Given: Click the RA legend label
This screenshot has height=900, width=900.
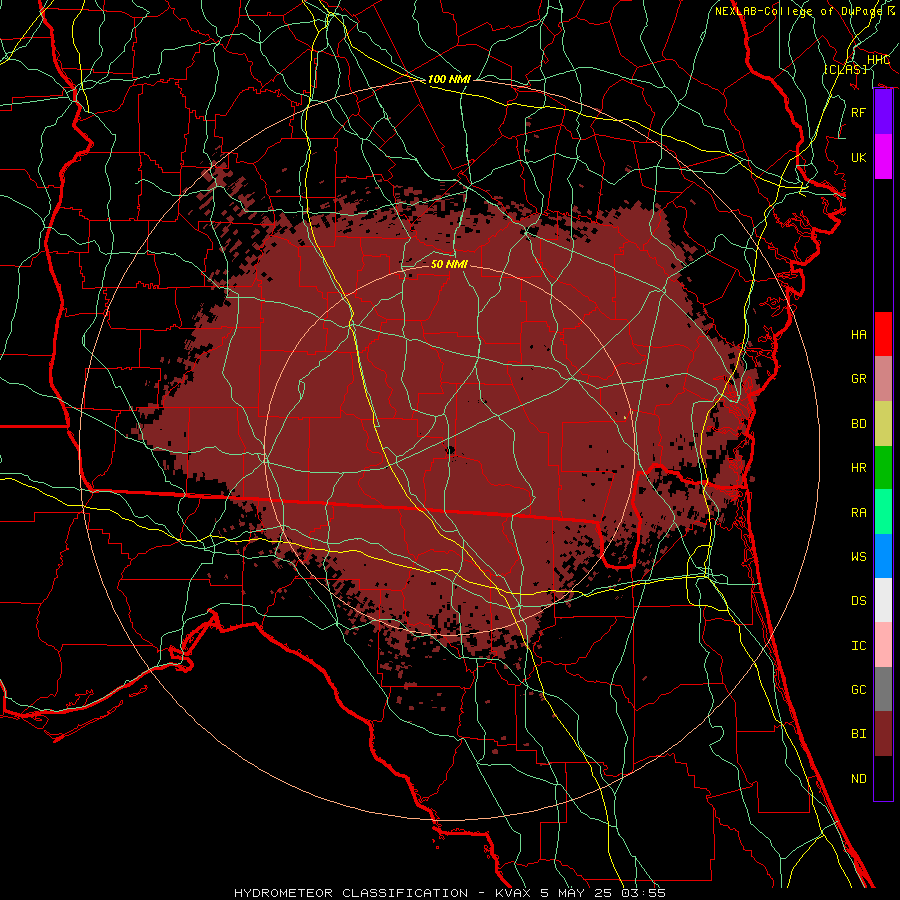Looking at the screenshot, I should pos(859,512).
